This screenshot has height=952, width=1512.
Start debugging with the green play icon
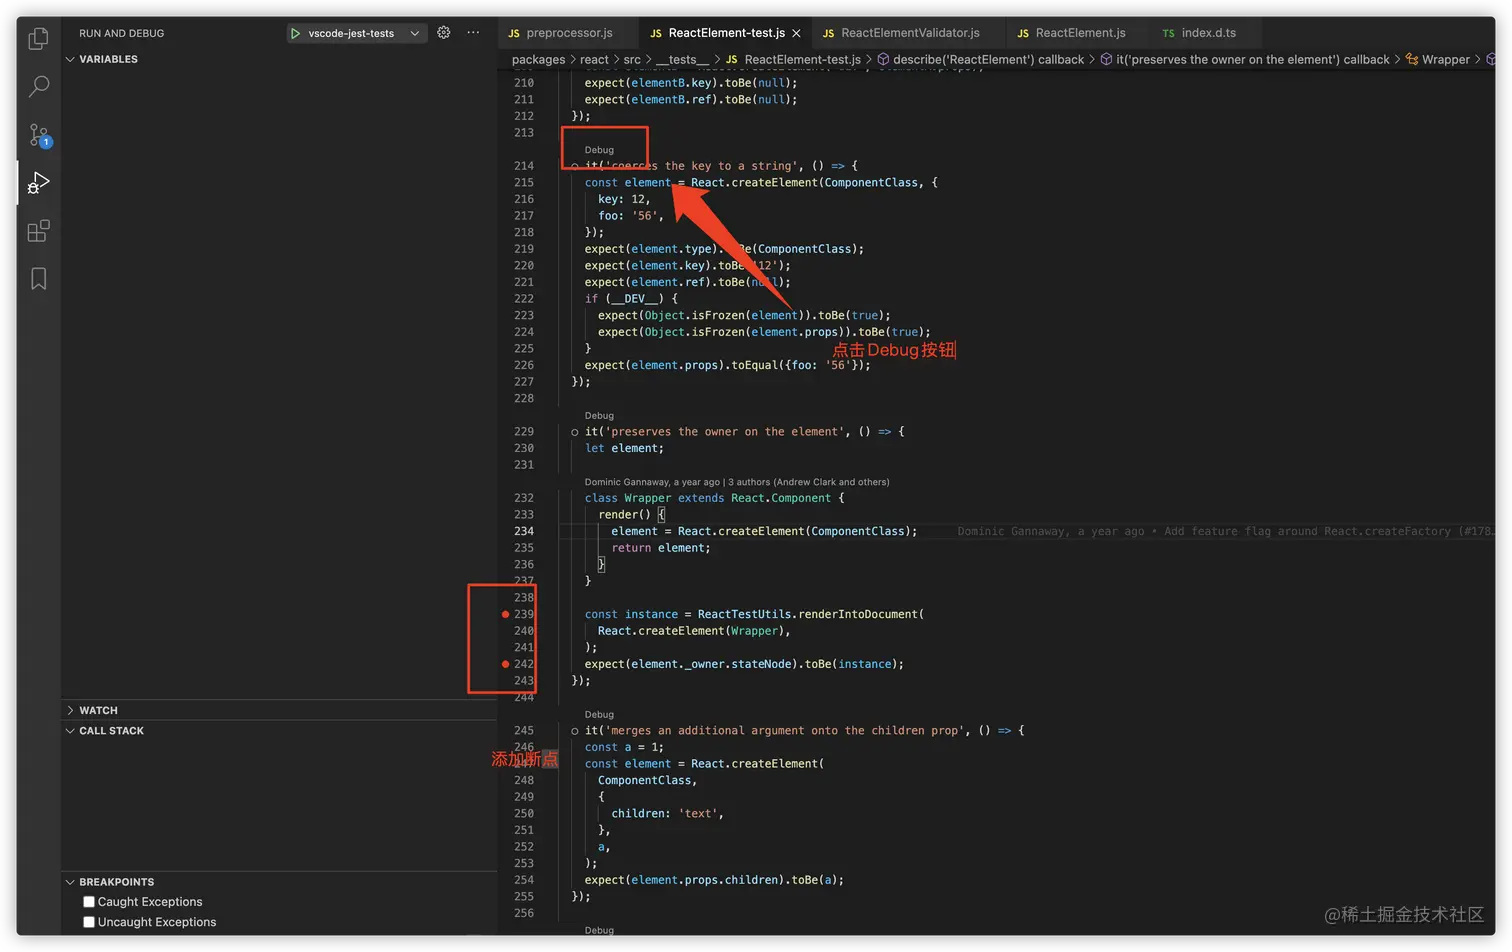[294, 32]
